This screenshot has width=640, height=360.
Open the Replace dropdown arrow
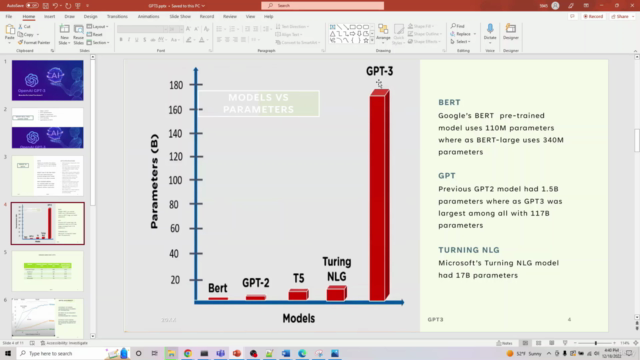pos(475,34)
